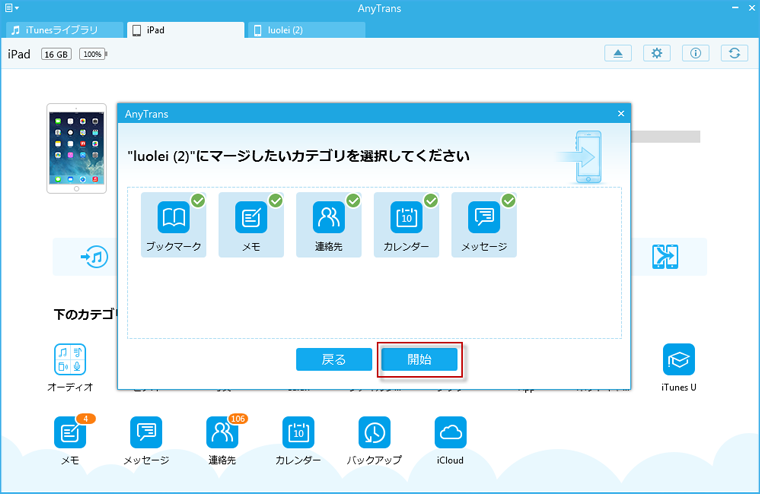Close the AnyTrans merge dialog
760x494 pixels.
tap(621, 113)
